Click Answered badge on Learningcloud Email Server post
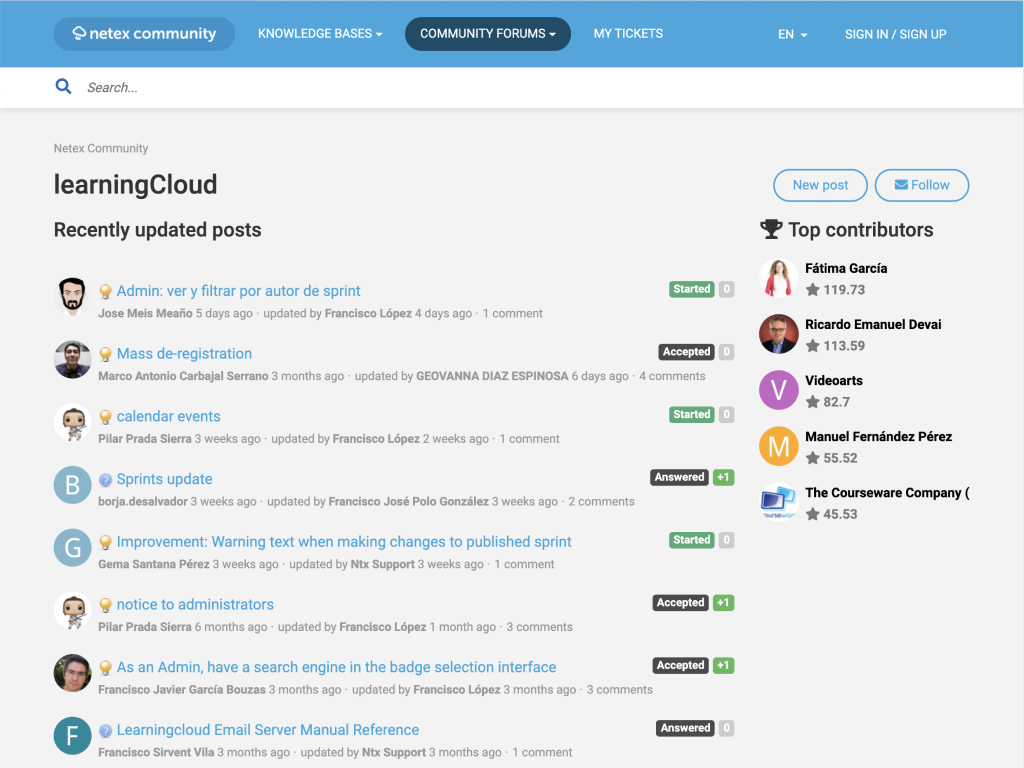1024x768 pixels. 685,728
